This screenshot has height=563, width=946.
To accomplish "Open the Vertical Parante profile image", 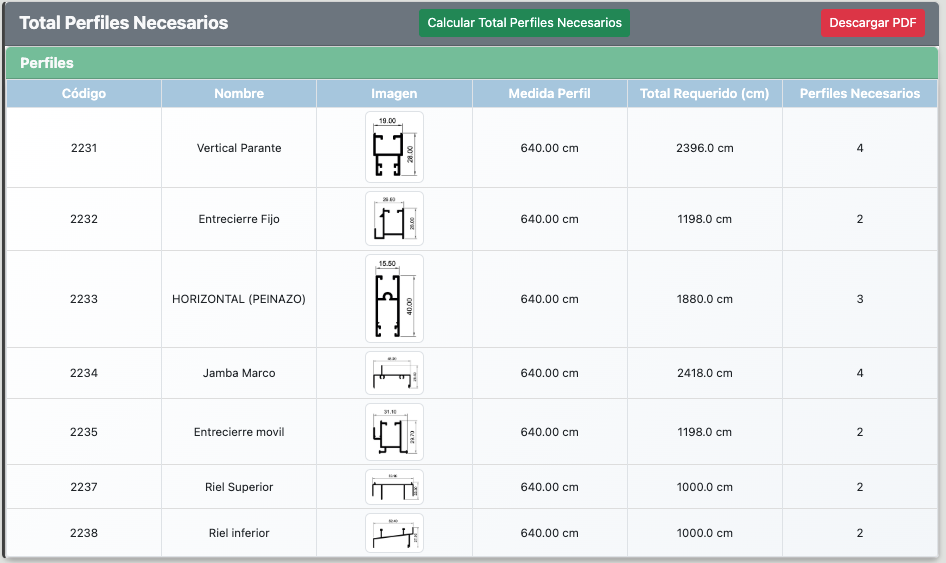I will tap(394, 147).
